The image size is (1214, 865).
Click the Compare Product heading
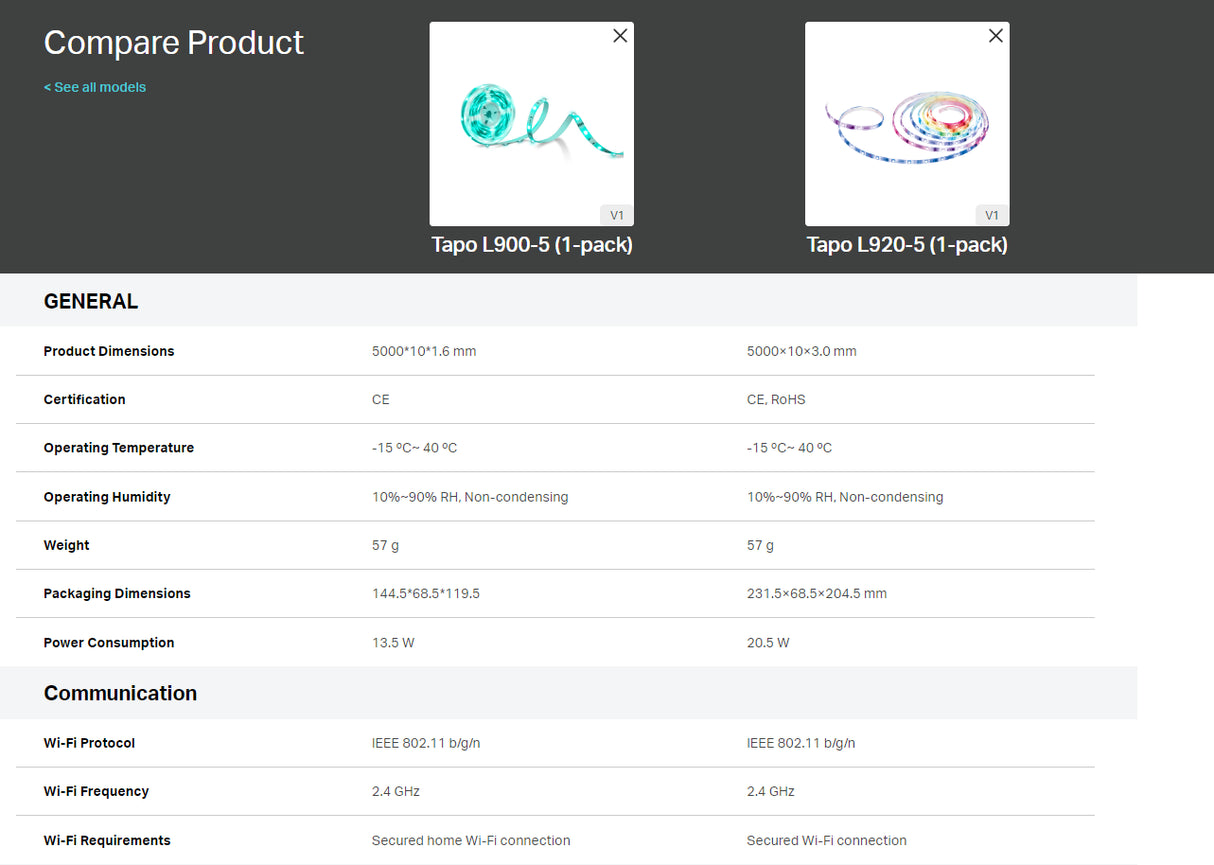click(x=173, y=42)
